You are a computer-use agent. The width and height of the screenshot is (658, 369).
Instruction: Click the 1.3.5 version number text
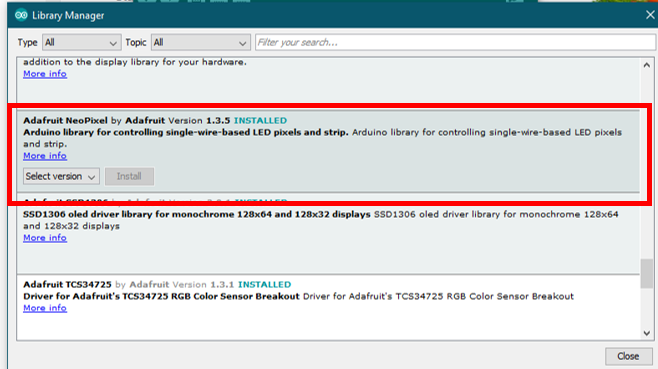(218, 120)
